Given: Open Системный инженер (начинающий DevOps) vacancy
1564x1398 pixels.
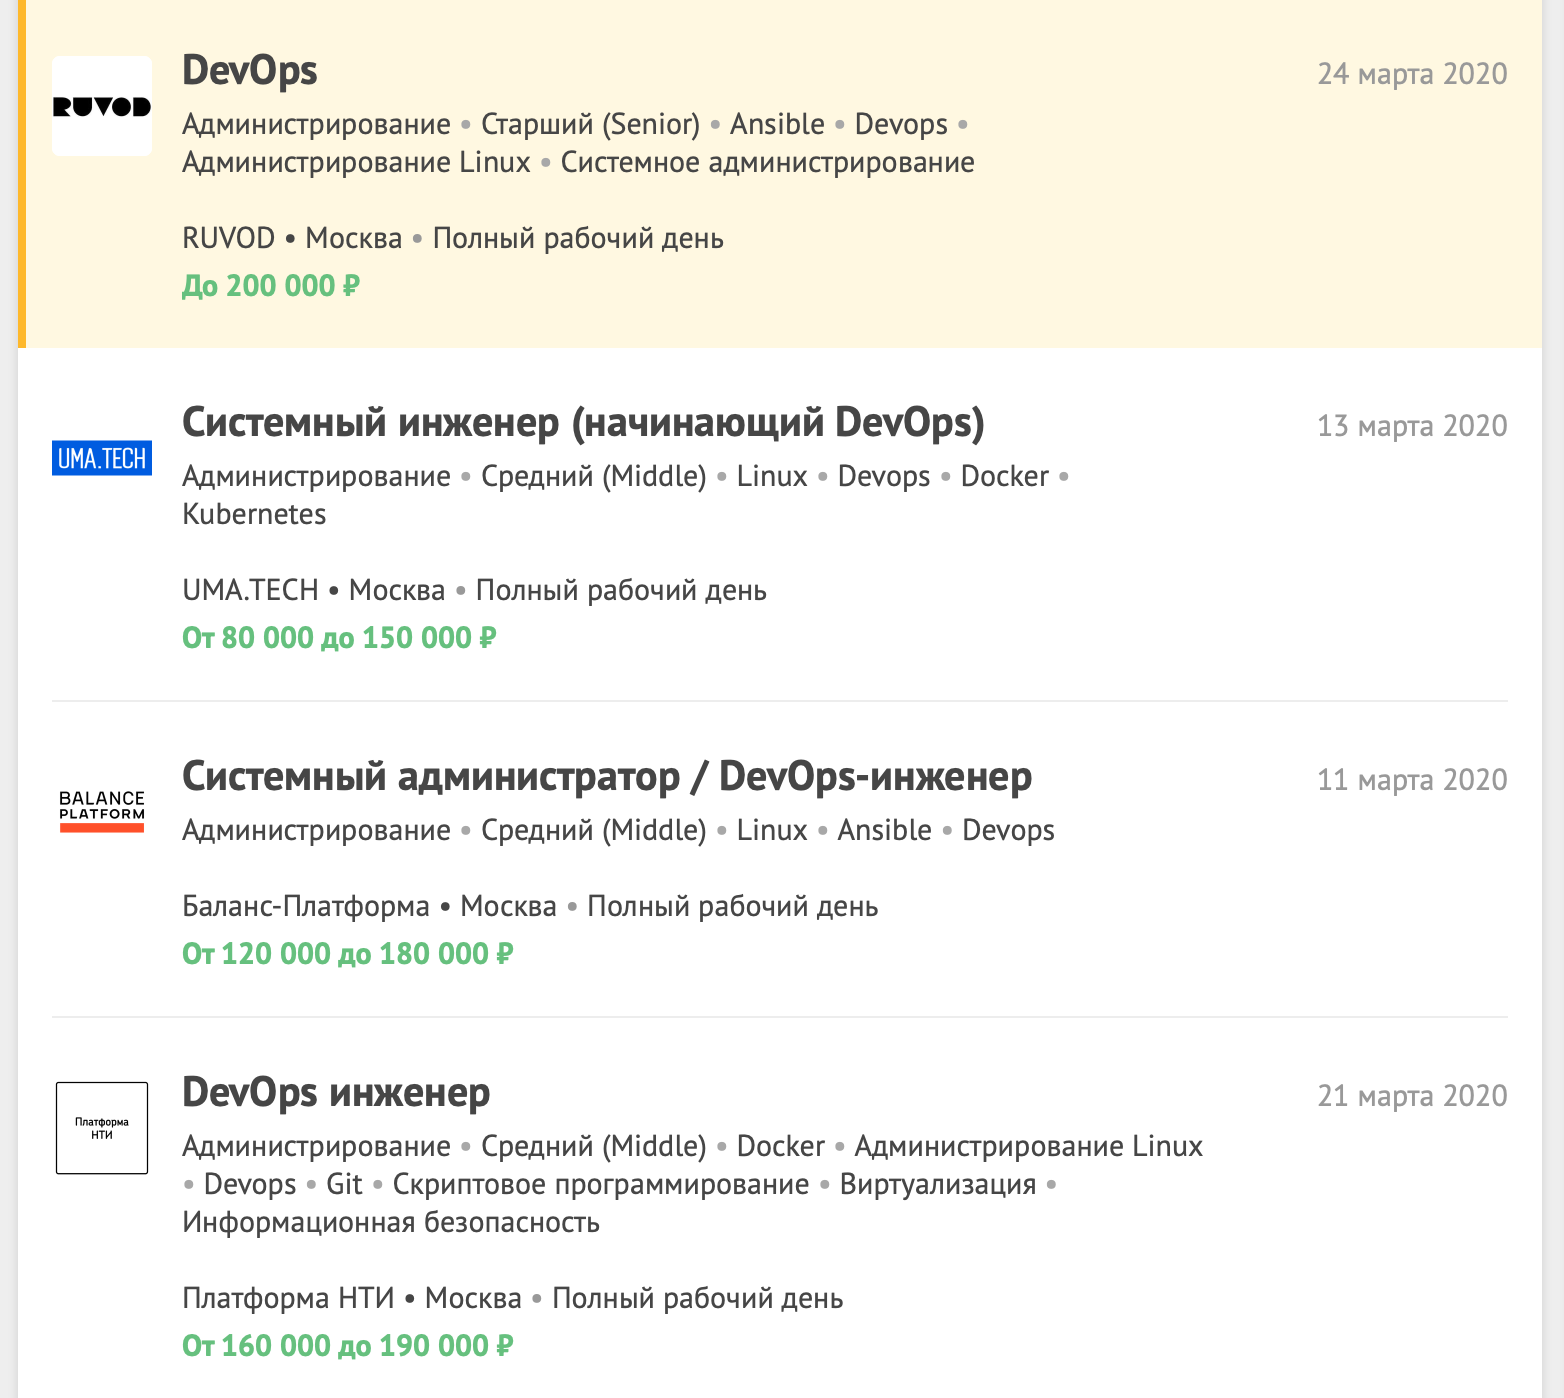Looking at the screenshot, I should [583, 423].
